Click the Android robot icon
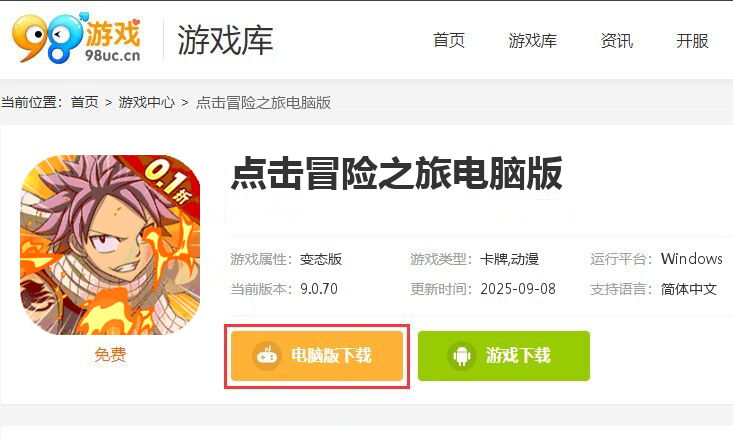 click(462, 356)
